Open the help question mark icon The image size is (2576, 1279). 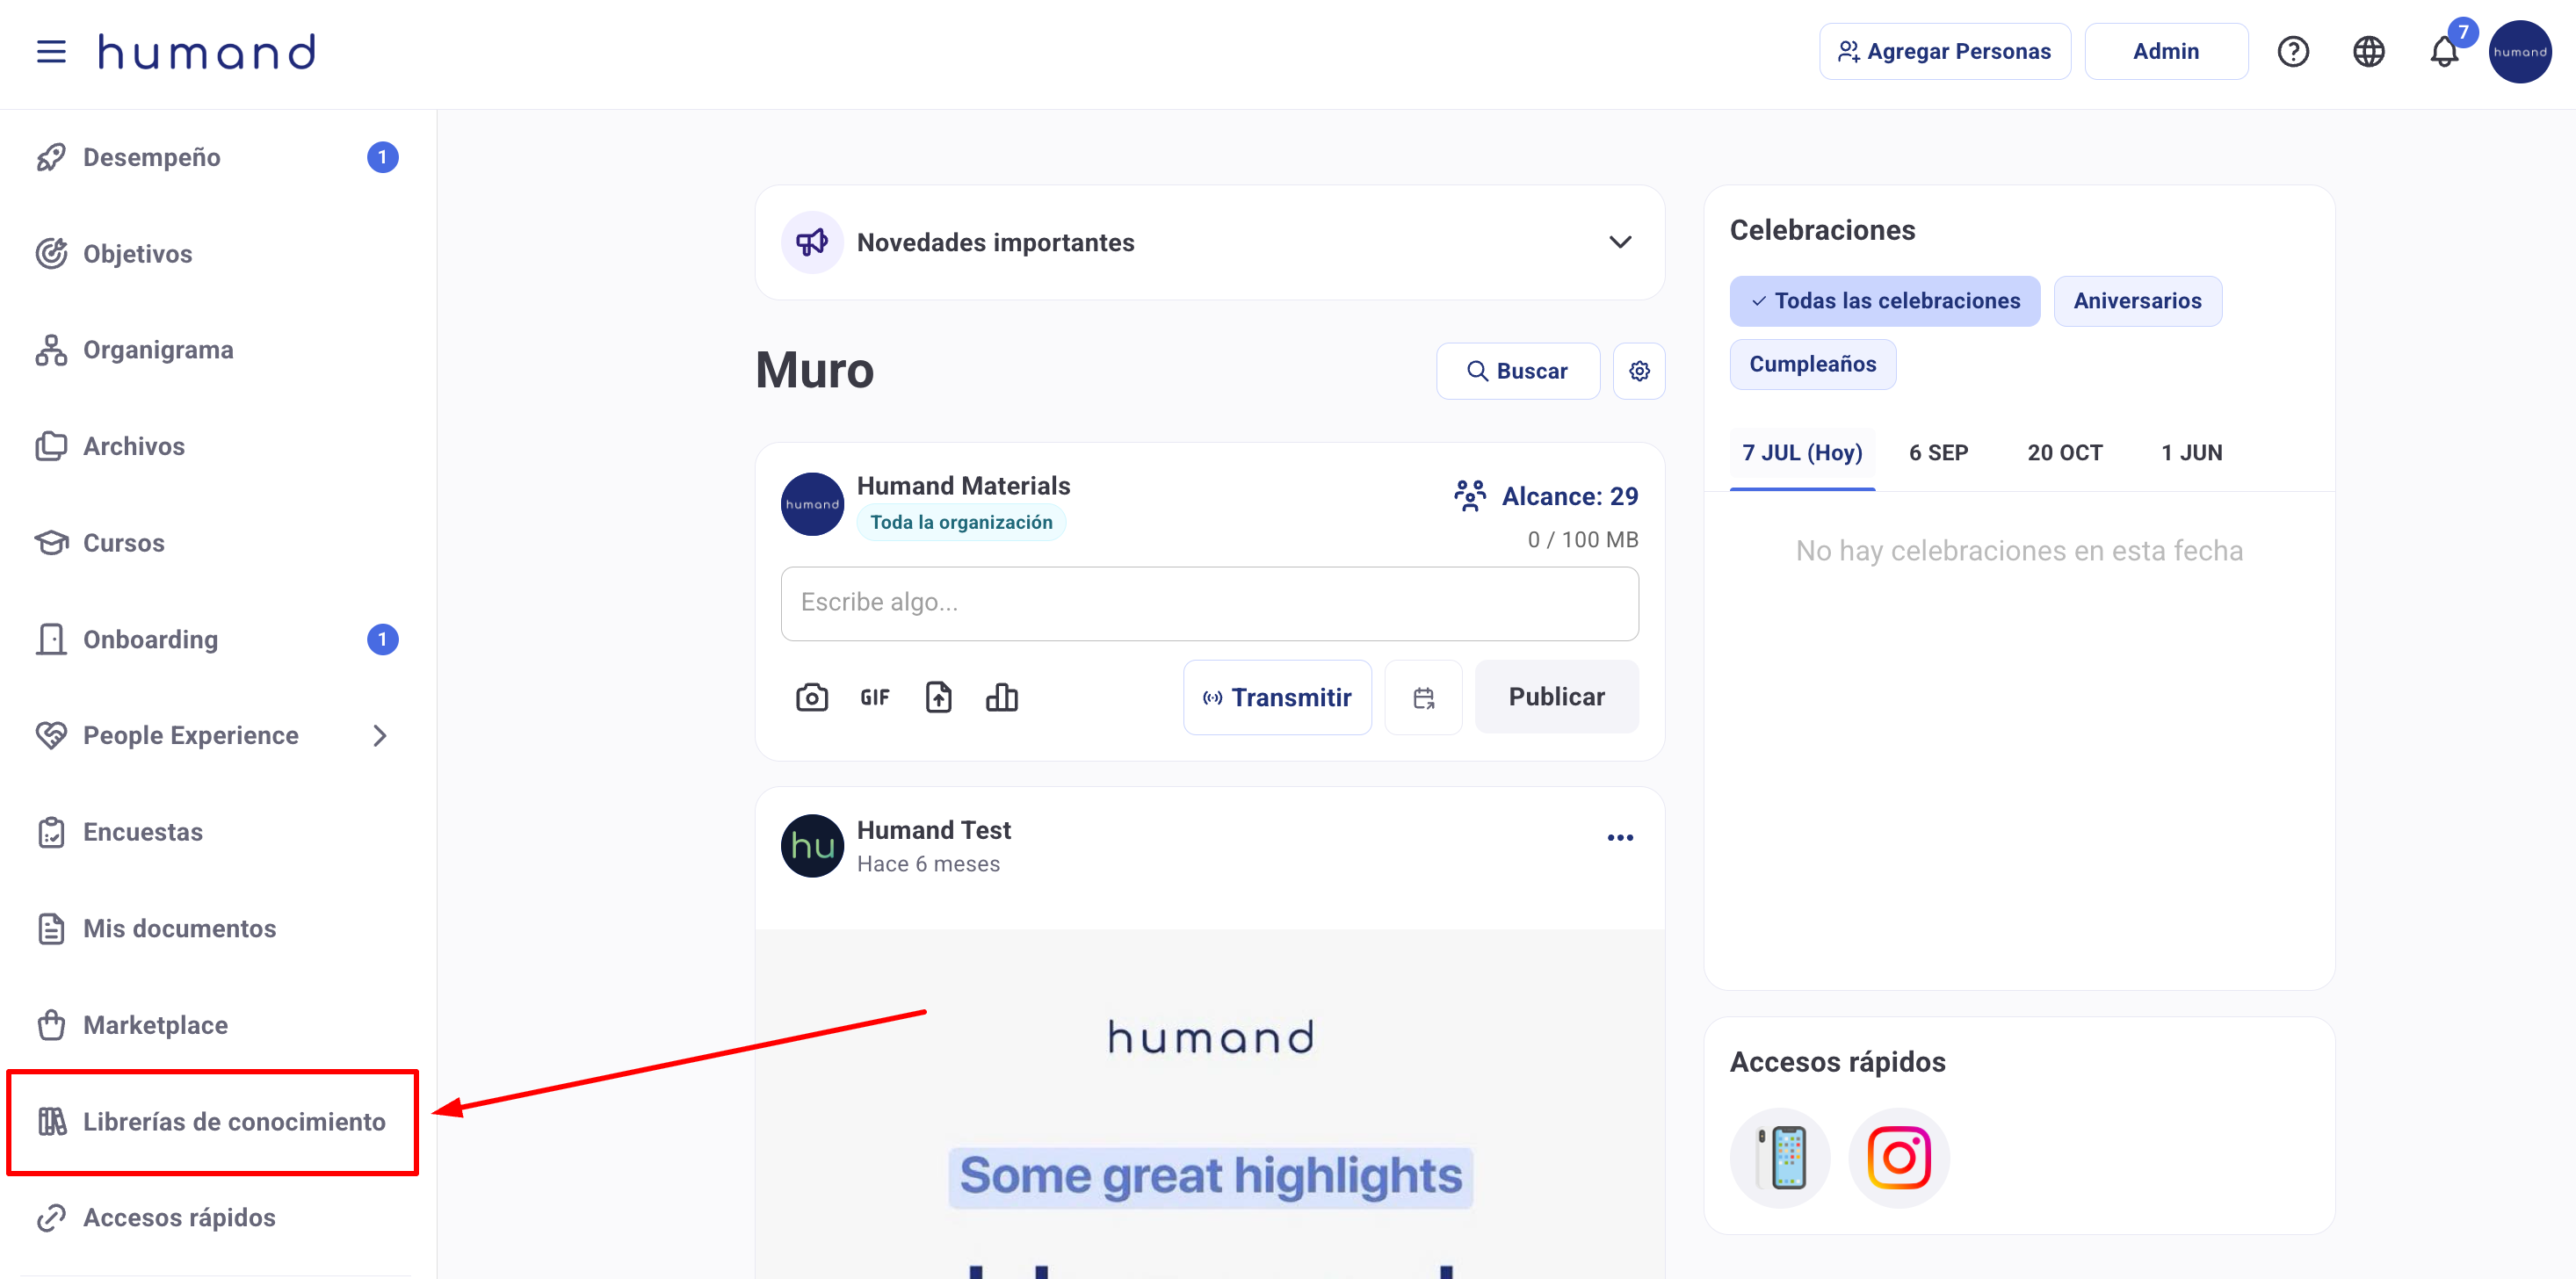tap(2292, 52)
